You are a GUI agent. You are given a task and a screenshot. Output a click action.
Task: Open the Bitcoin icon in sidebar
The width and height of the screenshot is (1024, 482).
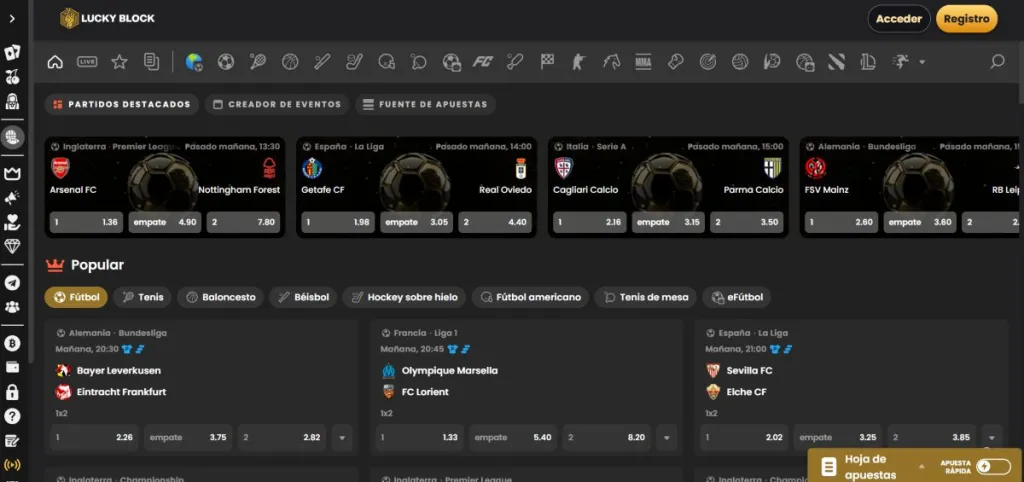tap(12, 344)
